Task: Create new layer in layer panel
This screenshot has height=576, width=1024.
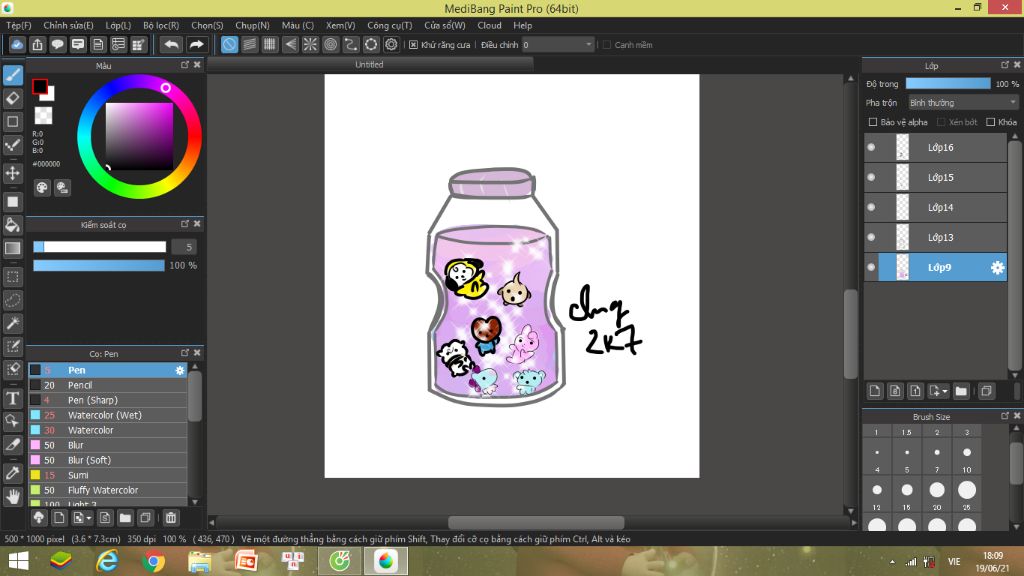Action: (875, 391)
